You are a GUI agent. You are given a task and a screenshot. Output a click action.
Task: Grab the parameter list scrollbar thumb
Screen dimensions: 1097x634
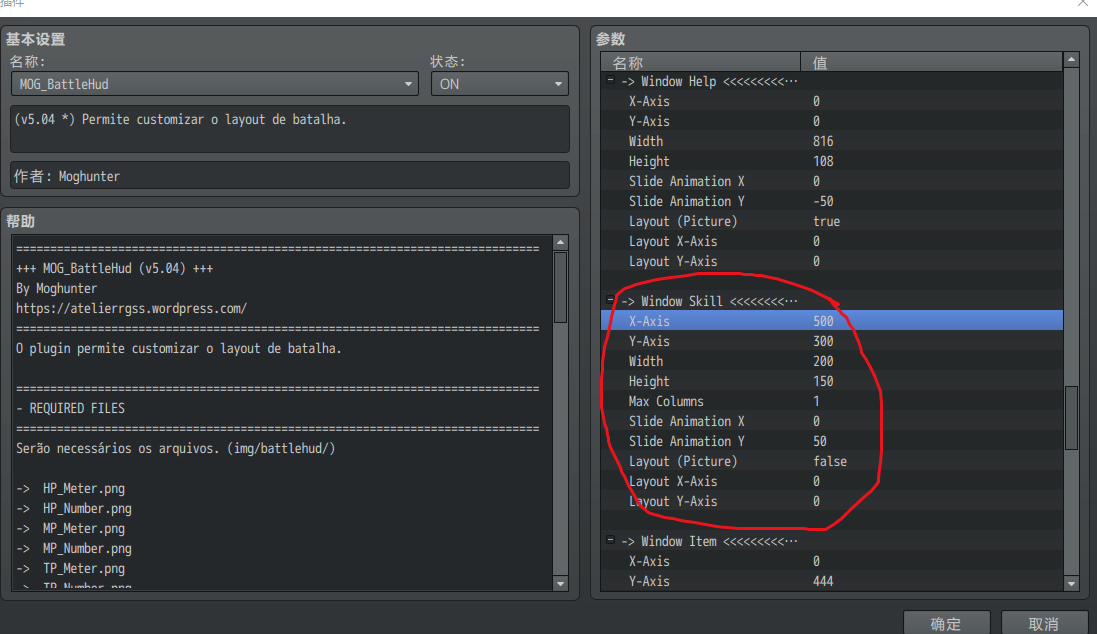click(1071, 418)
